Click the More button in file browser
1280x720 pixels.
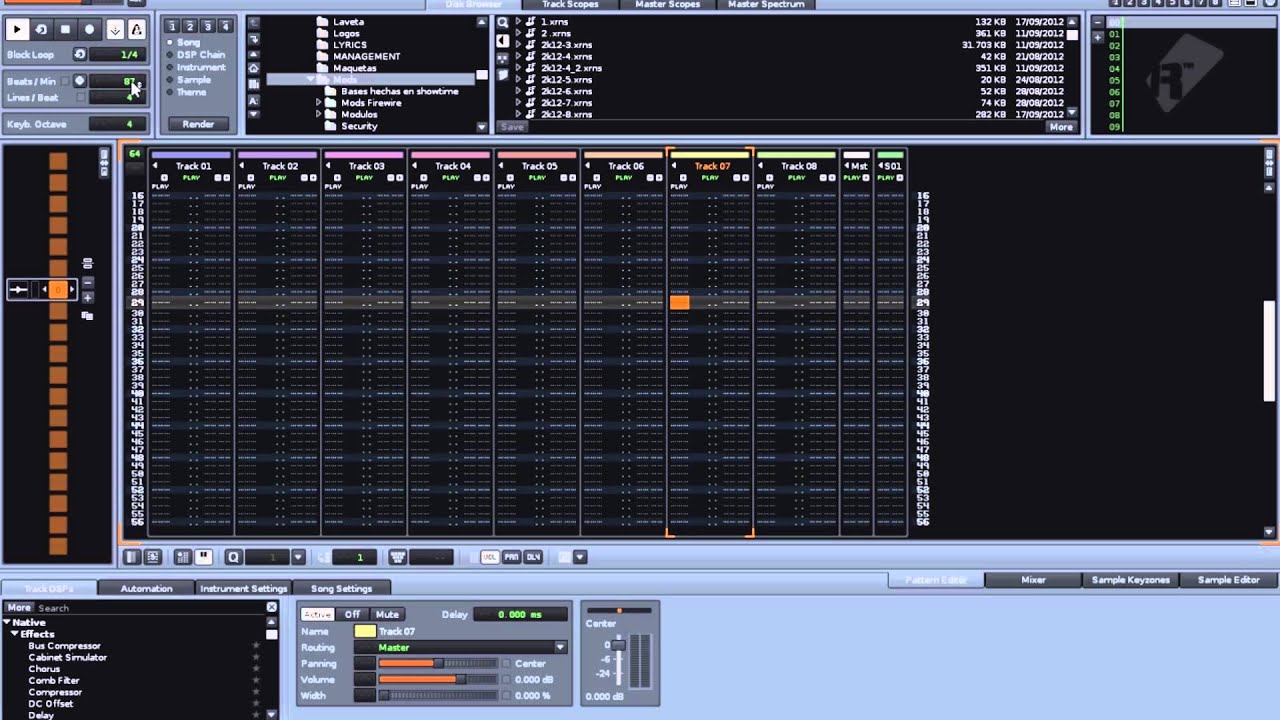[x=1061, y=127]
